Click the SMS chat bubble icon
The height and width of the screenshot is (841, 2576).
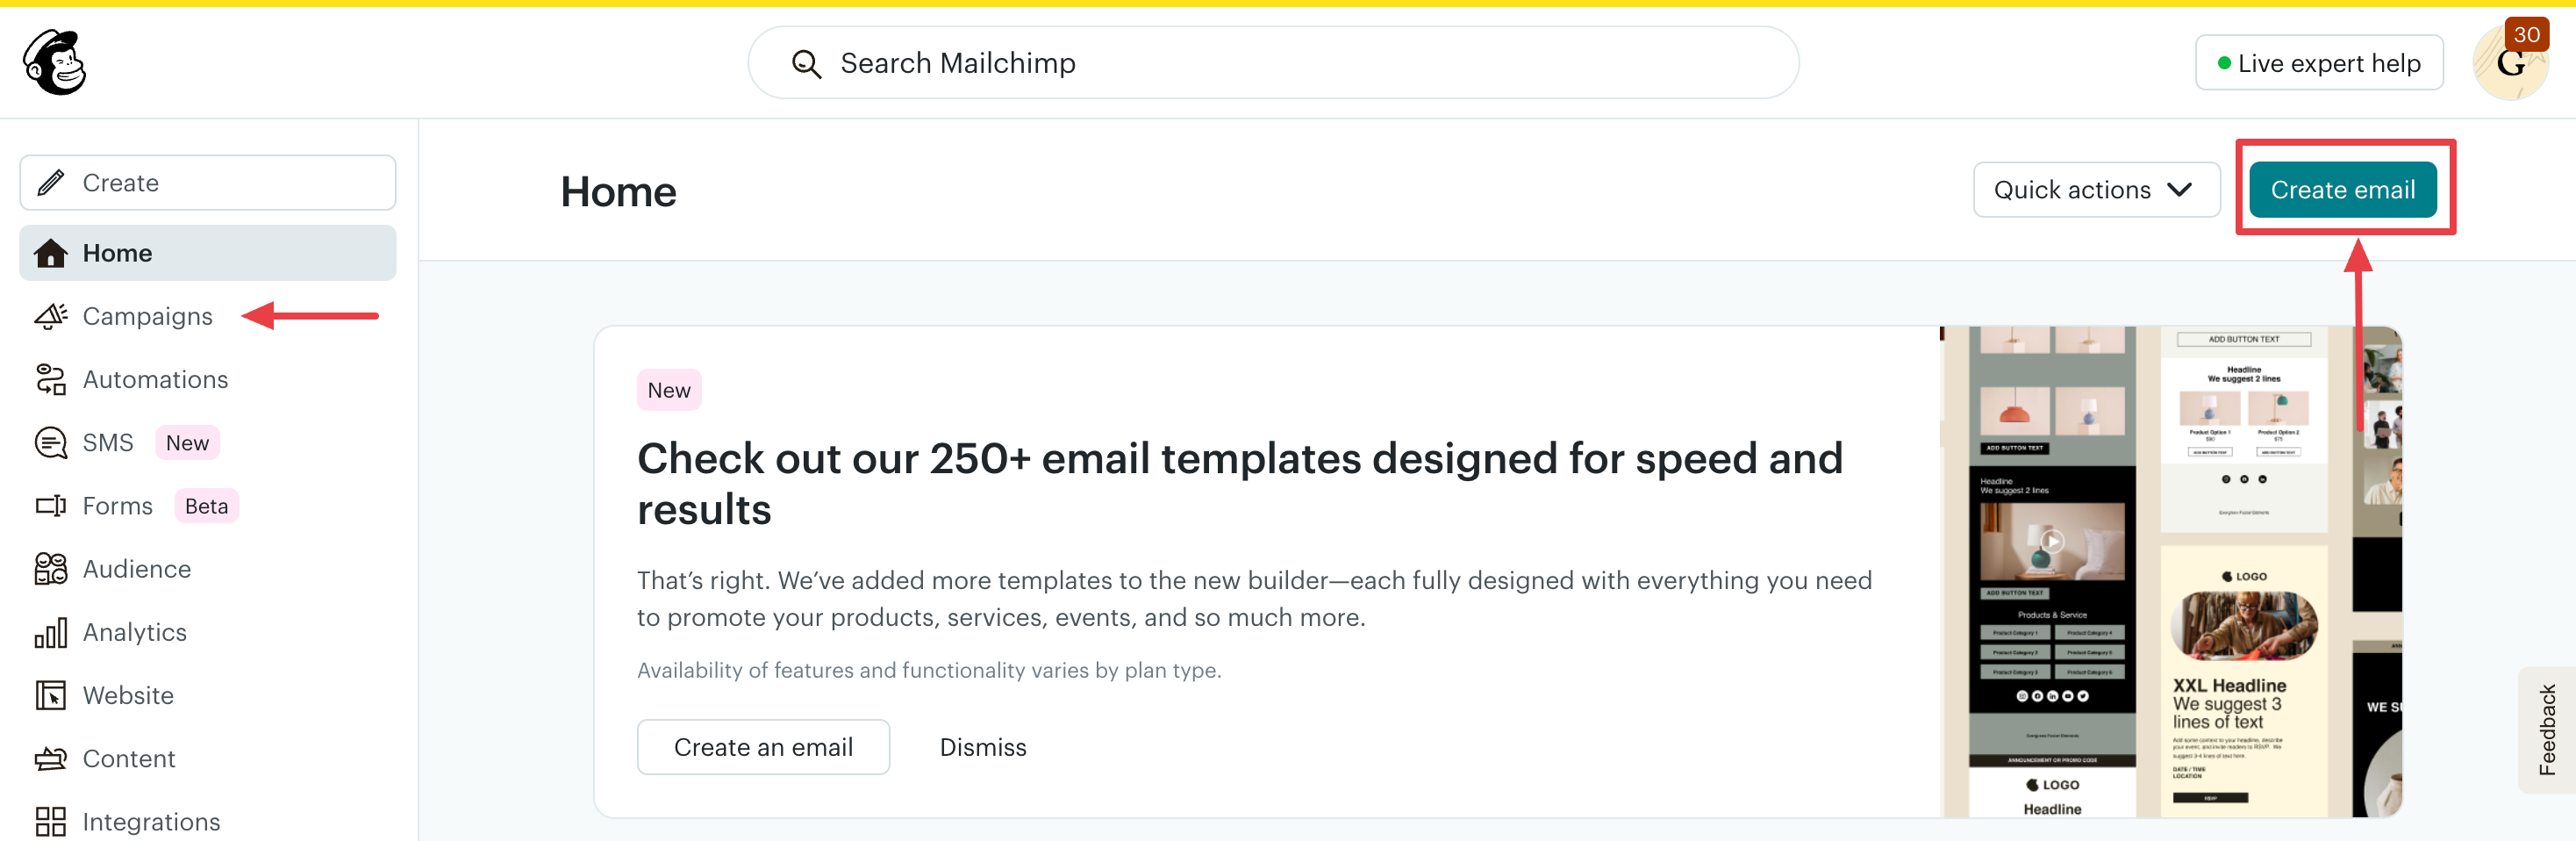click(x=50, y=442)
